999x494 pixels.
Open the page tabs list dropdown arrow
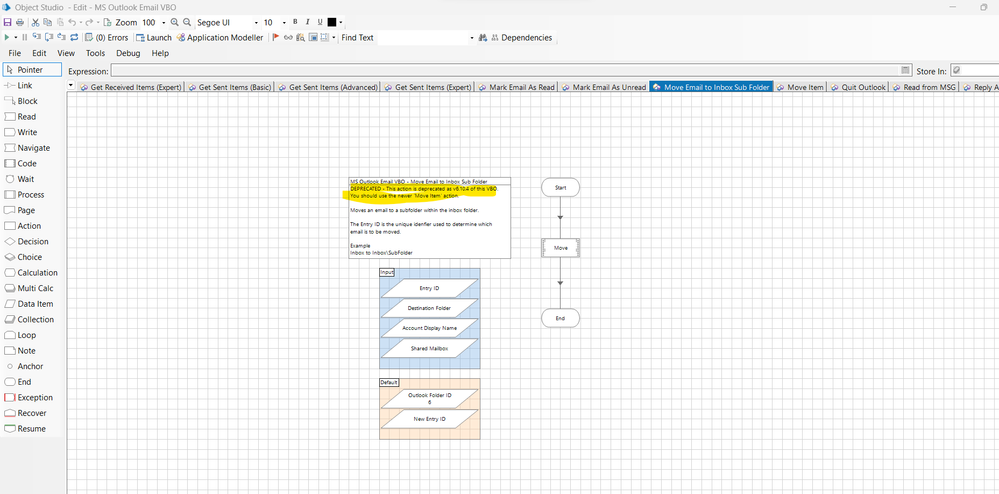pos(71,85)
